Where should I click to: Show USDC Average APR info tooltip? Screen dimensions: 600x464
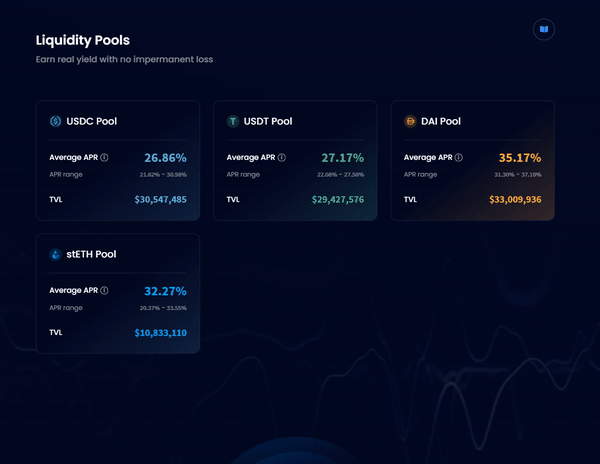(104, 158)
